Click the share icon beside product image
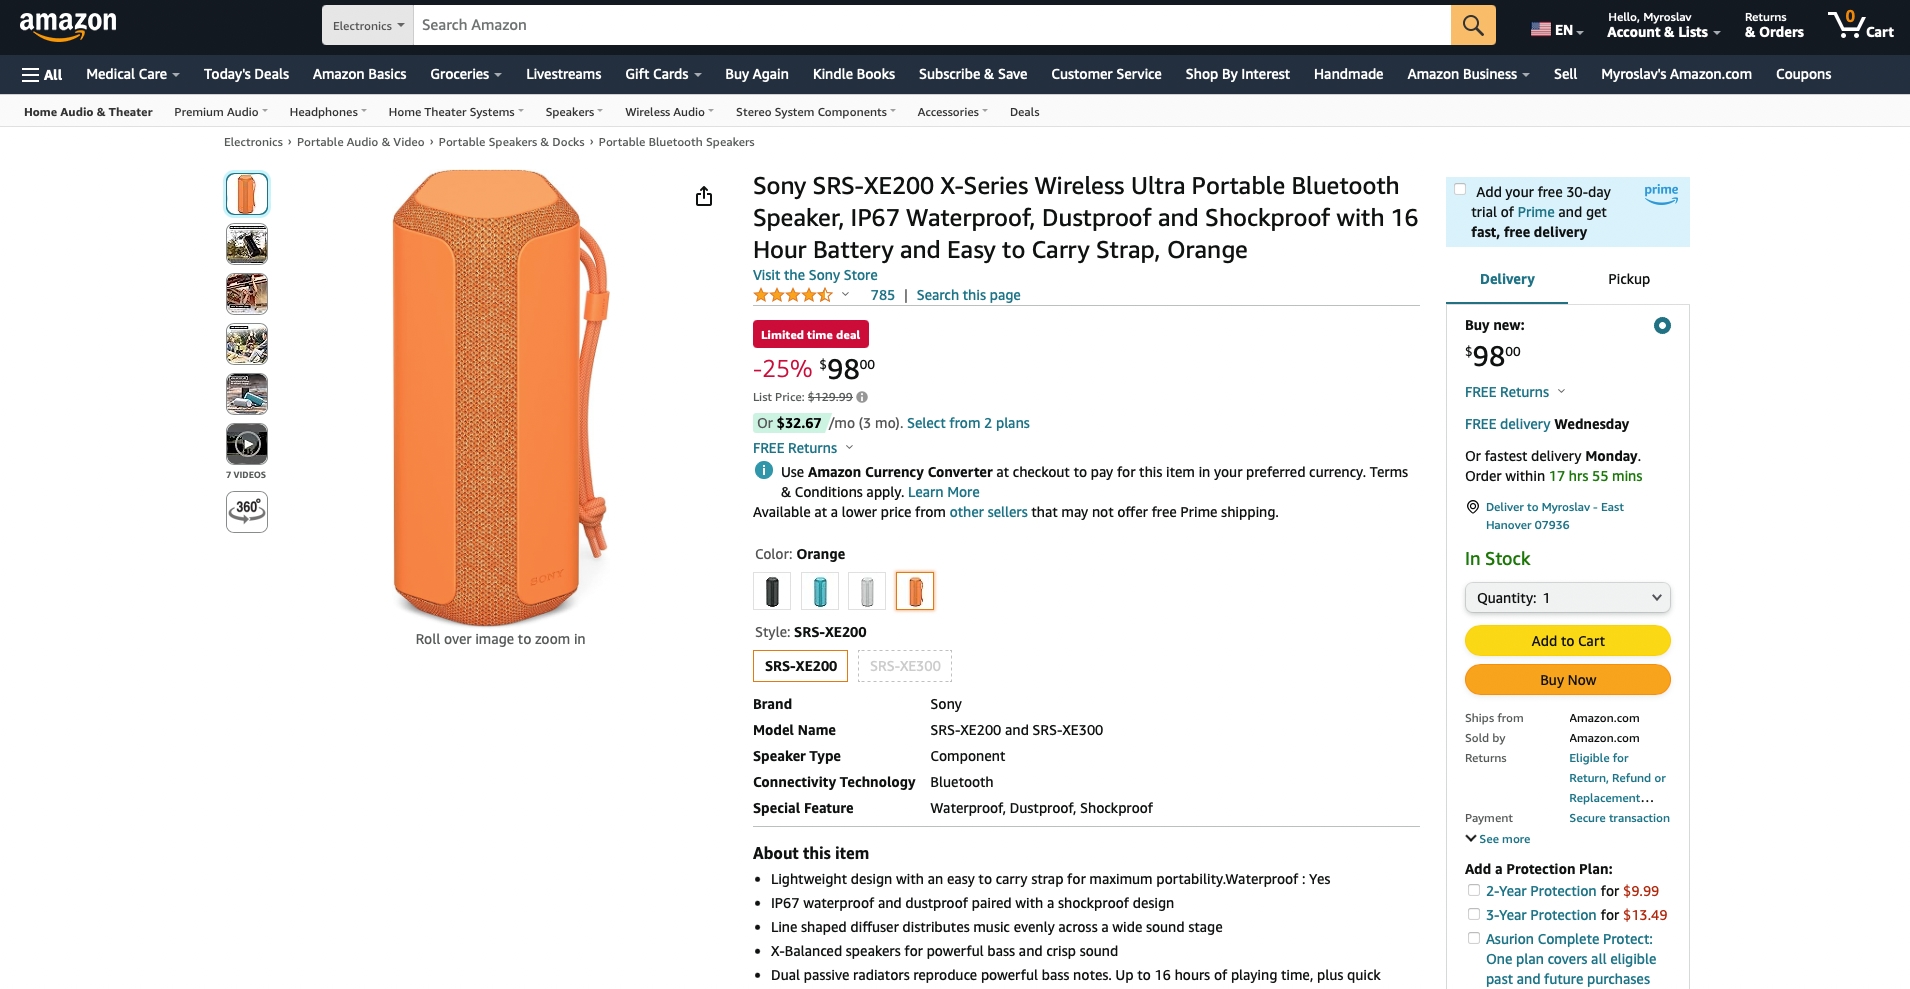Screen dimensions: 1910x989 tap(704, 196)
